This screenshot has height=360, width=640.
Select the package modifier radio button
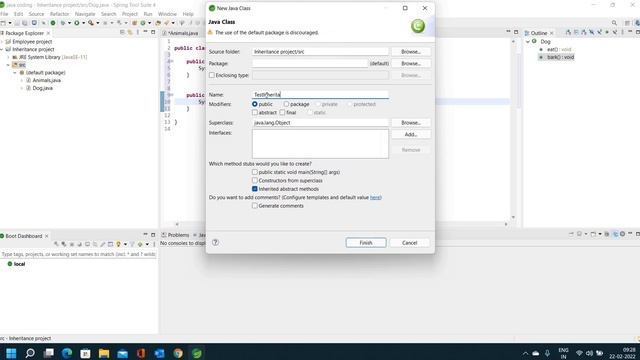286,104
